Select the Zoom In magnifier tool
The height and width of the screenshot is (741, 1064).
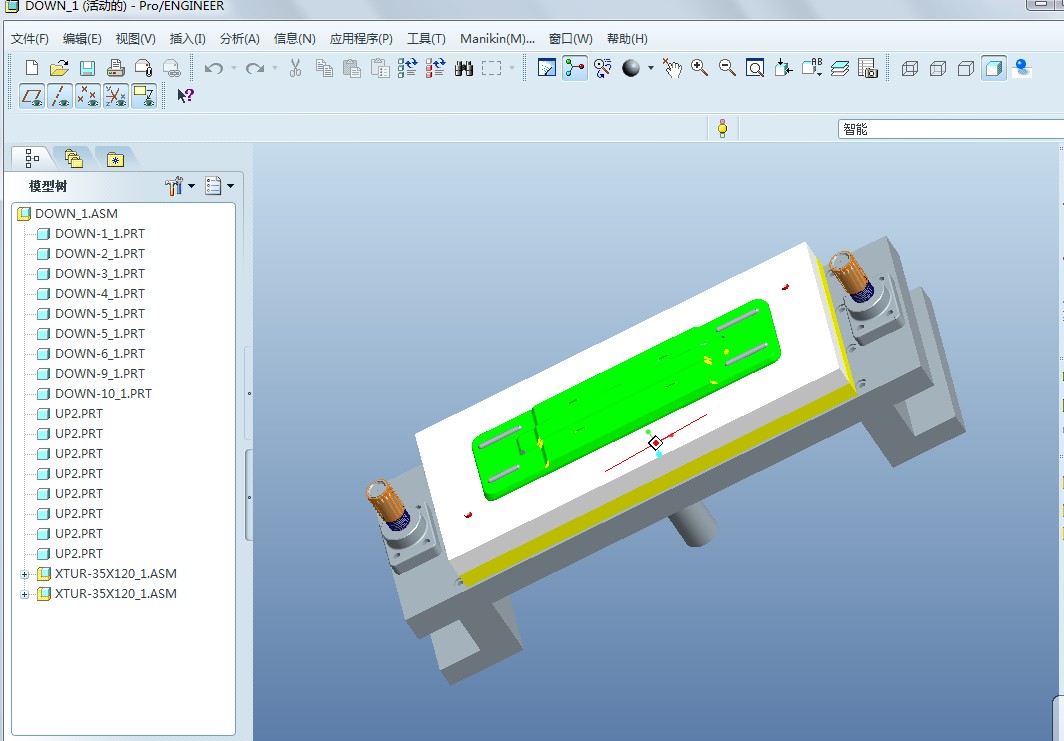point(700,68)
